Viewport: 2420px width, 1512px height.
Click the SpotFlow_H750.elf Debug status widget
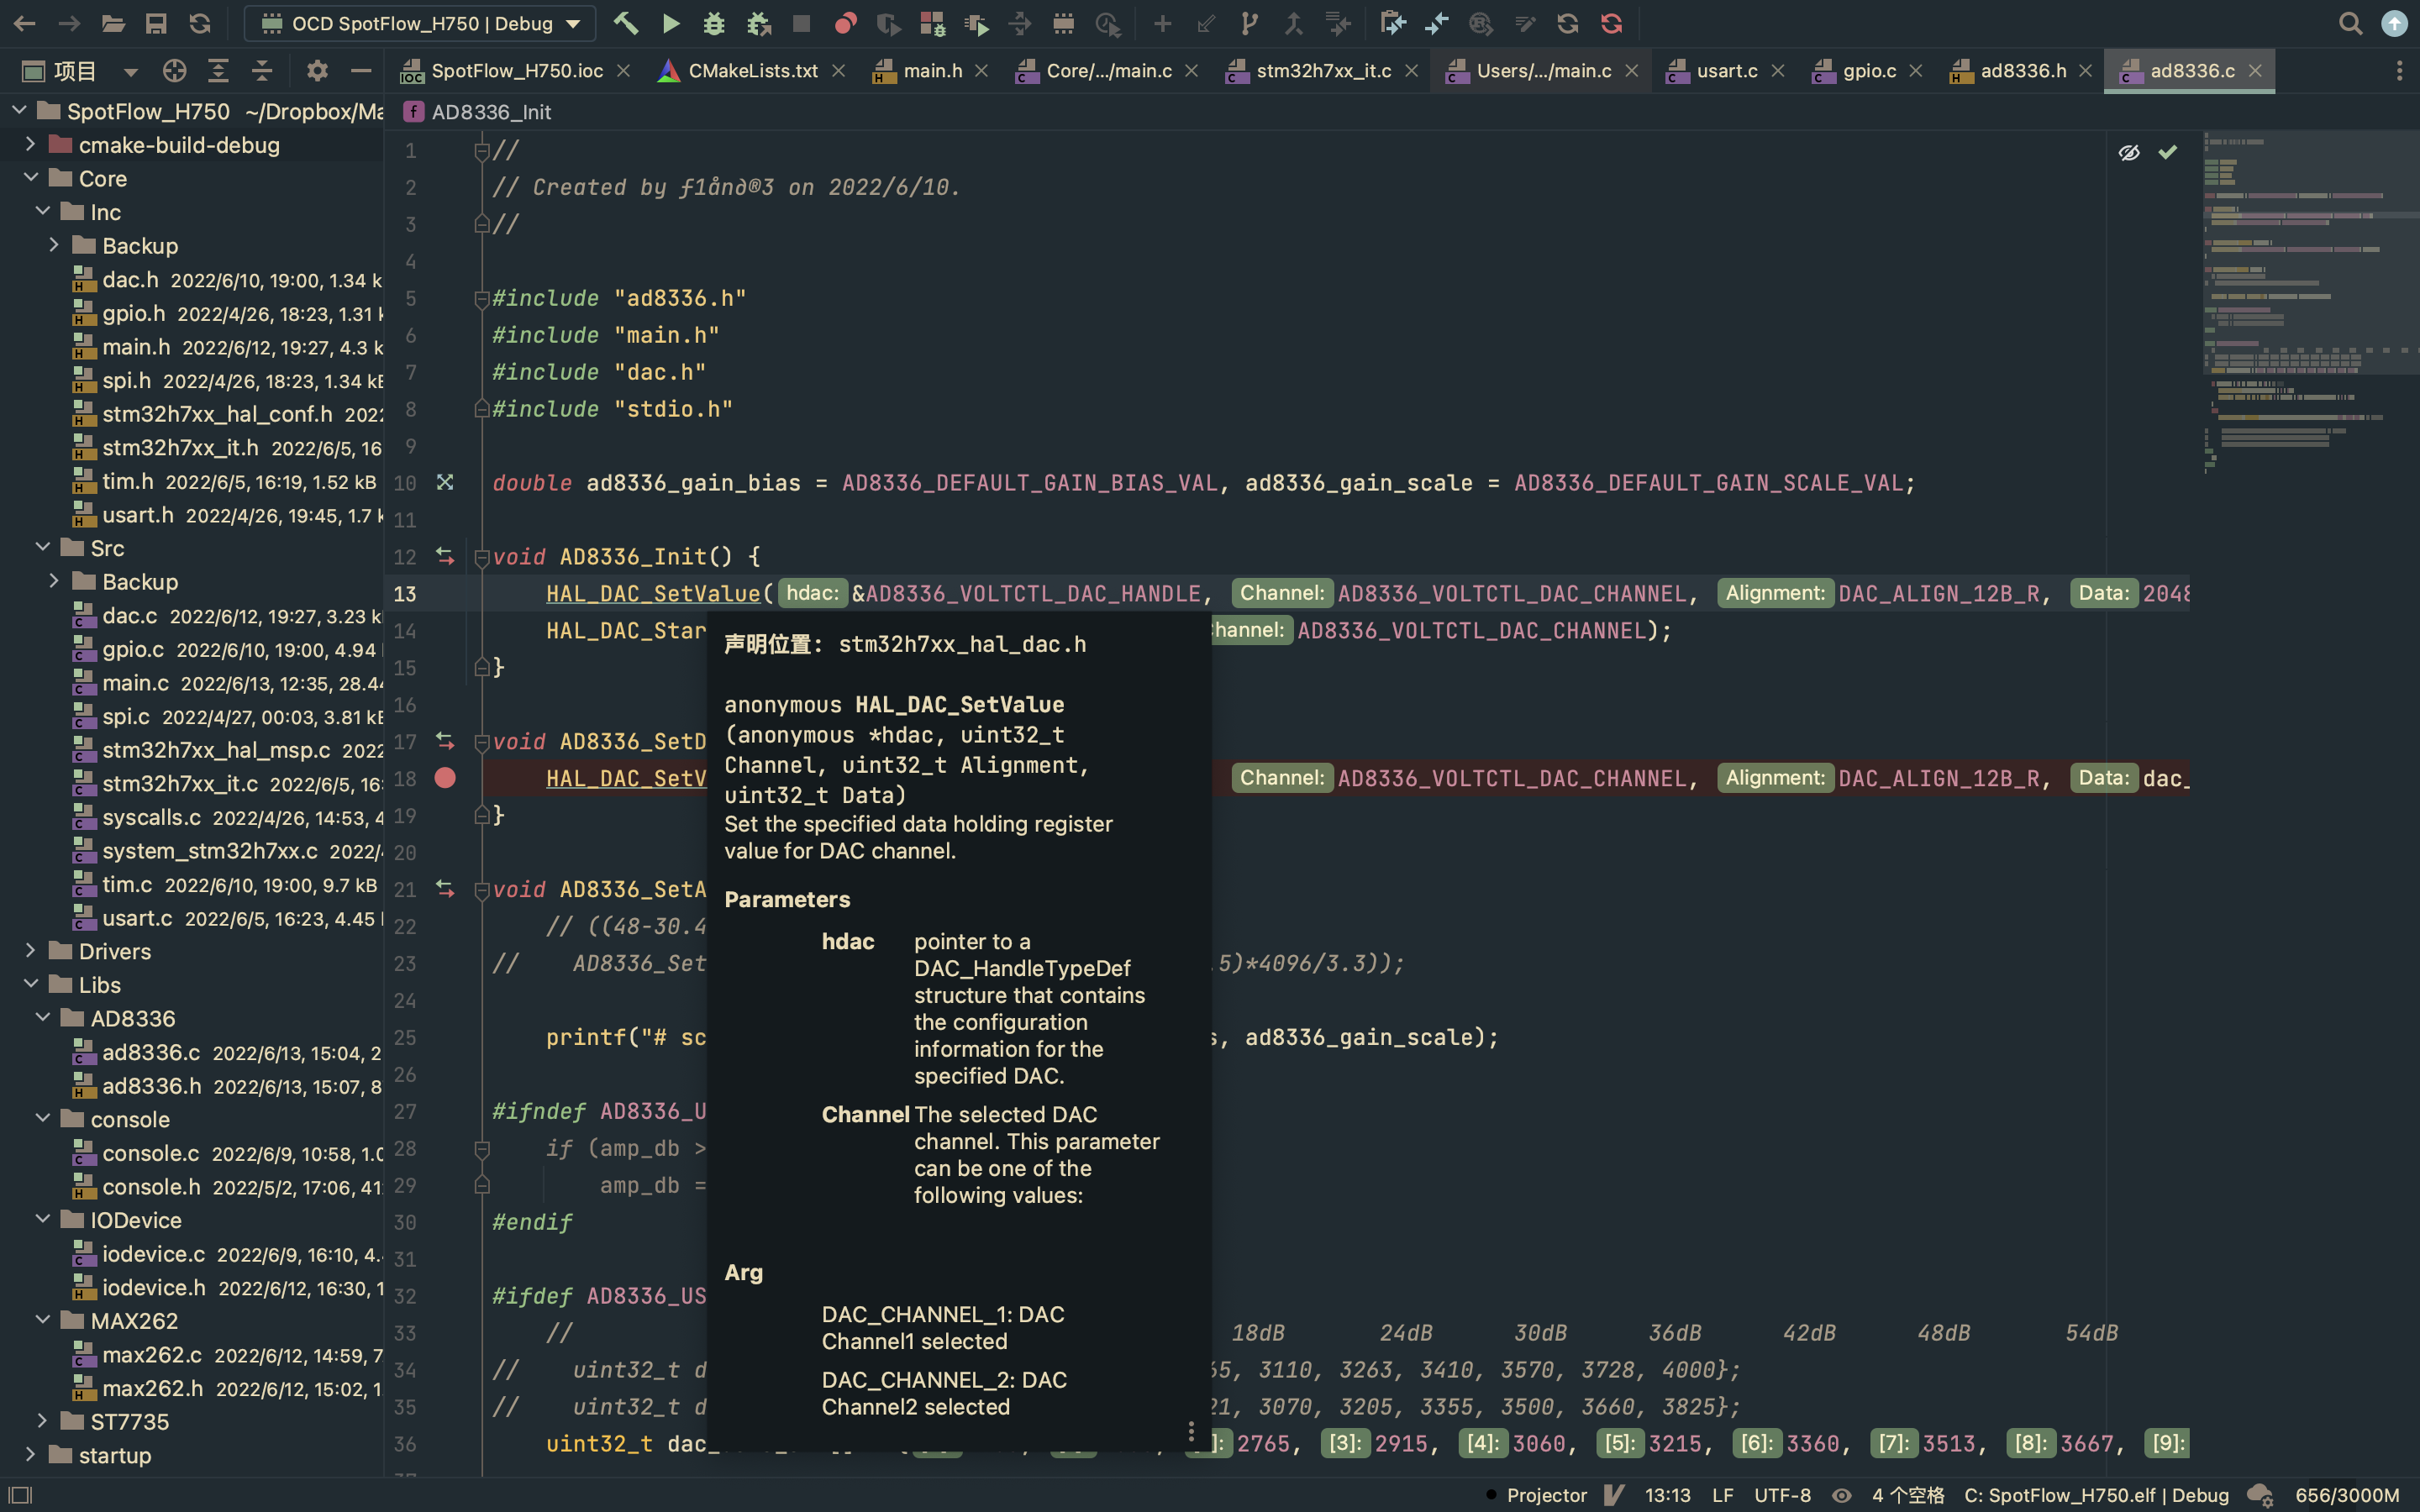click(x=2096, y=1495)
